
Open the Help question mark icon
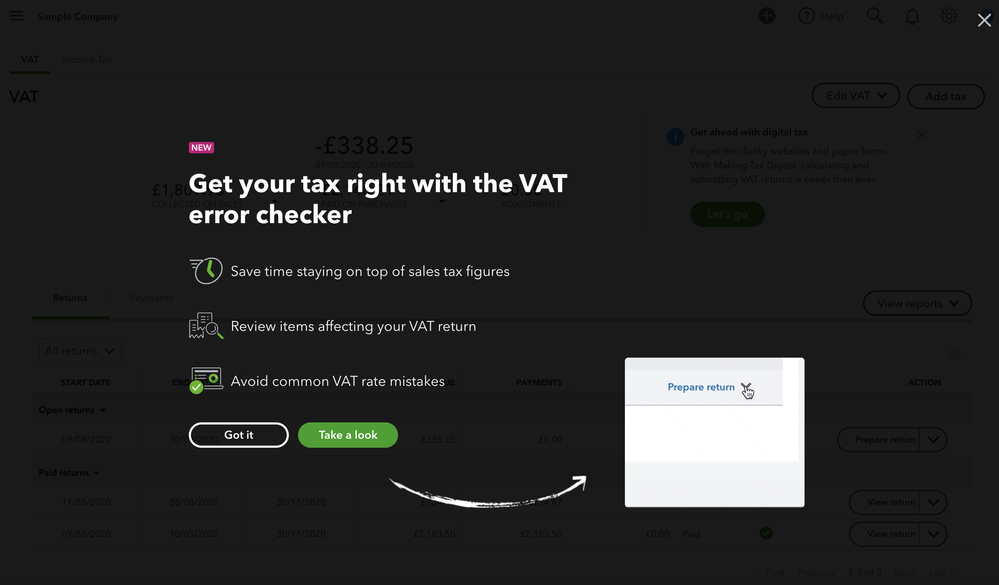(x=807, y=16)
